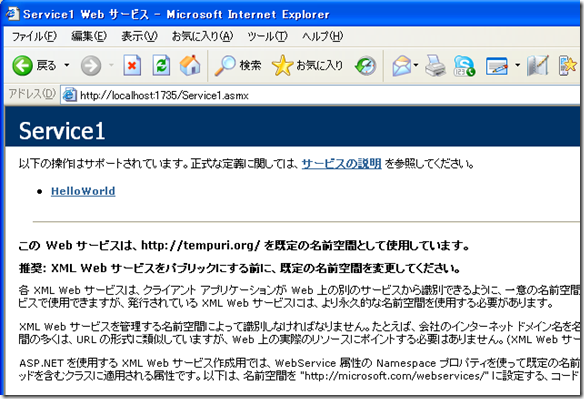The width and height of the screenshot is (584, 399).
Task: Click the bold 推奨: XML Web サービス line
Action: [240, 268]
